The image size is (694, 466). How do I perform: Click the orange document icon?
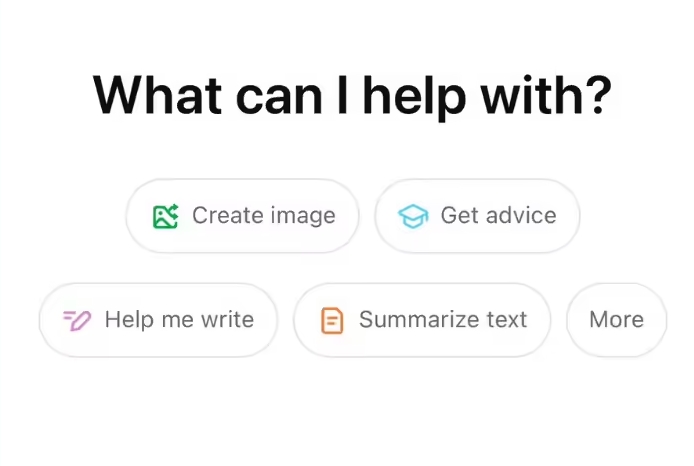point(331,321)
